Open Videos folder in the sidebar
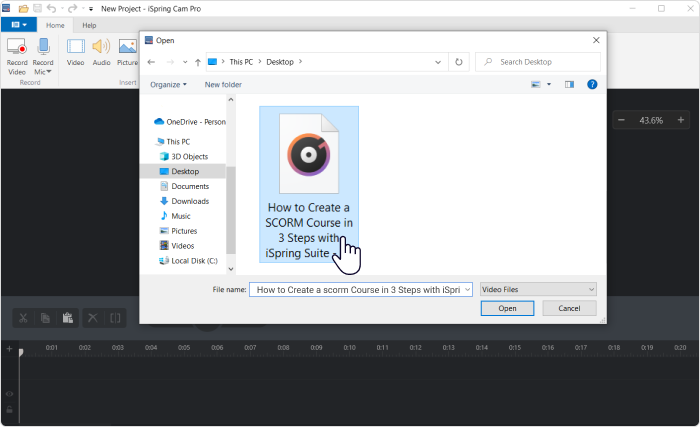The image size is (700, 427). [x=177, y=246]
